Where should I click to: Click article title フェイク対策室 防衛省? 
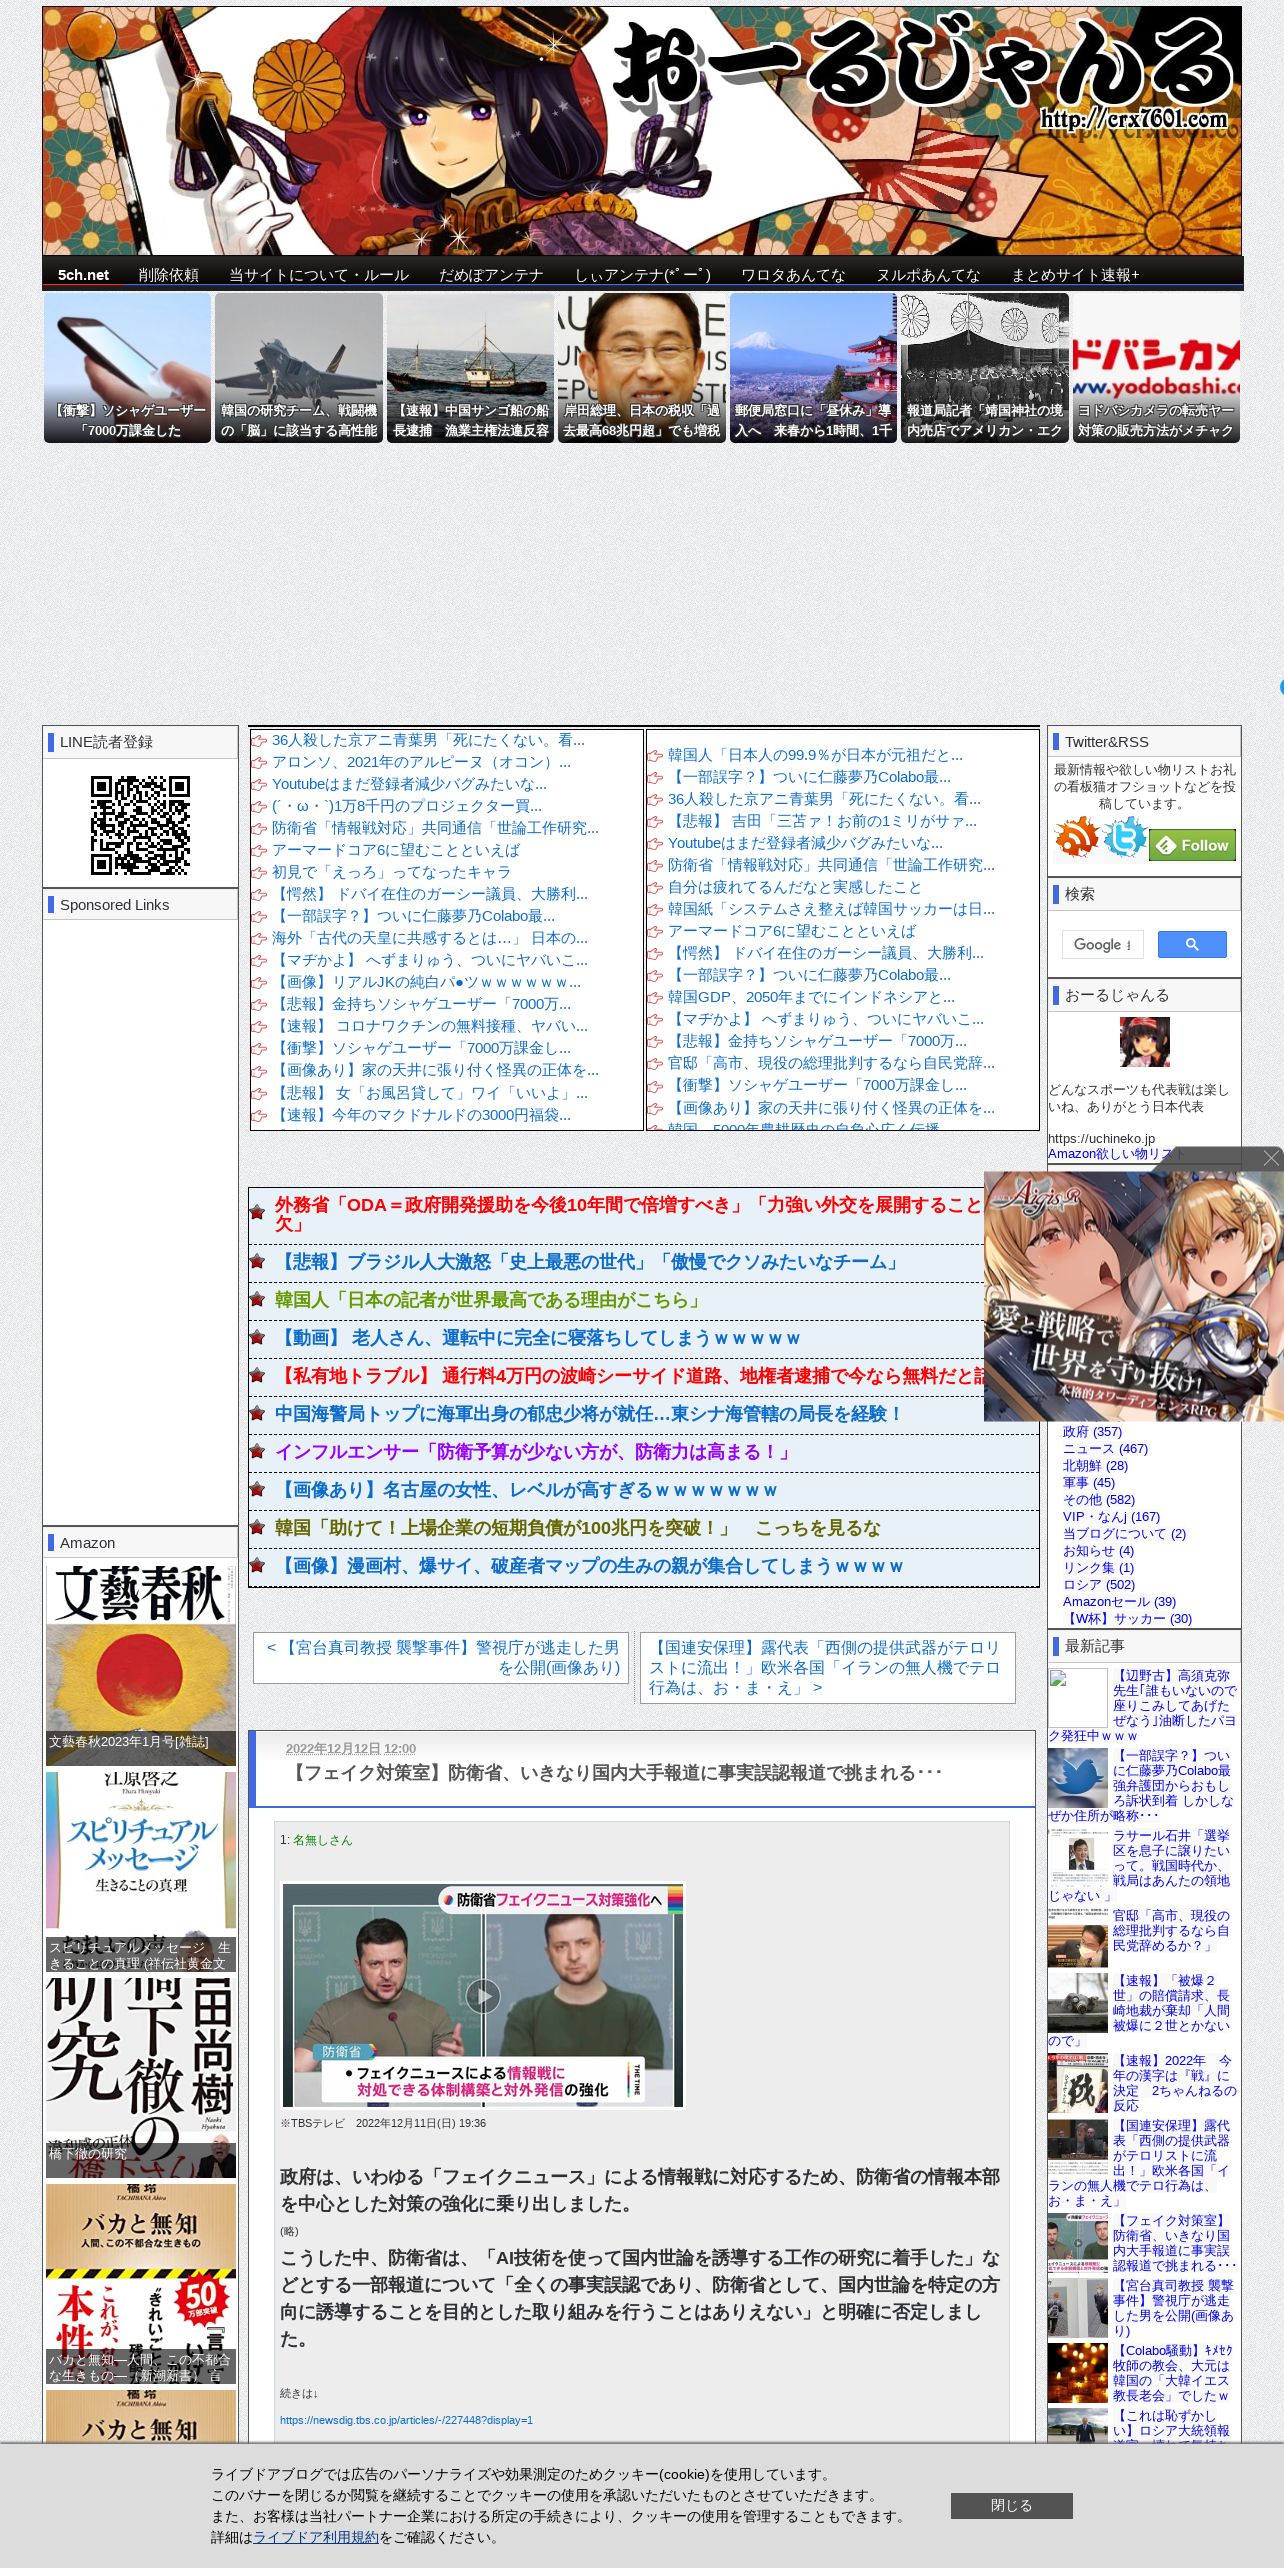[614, 1773]
